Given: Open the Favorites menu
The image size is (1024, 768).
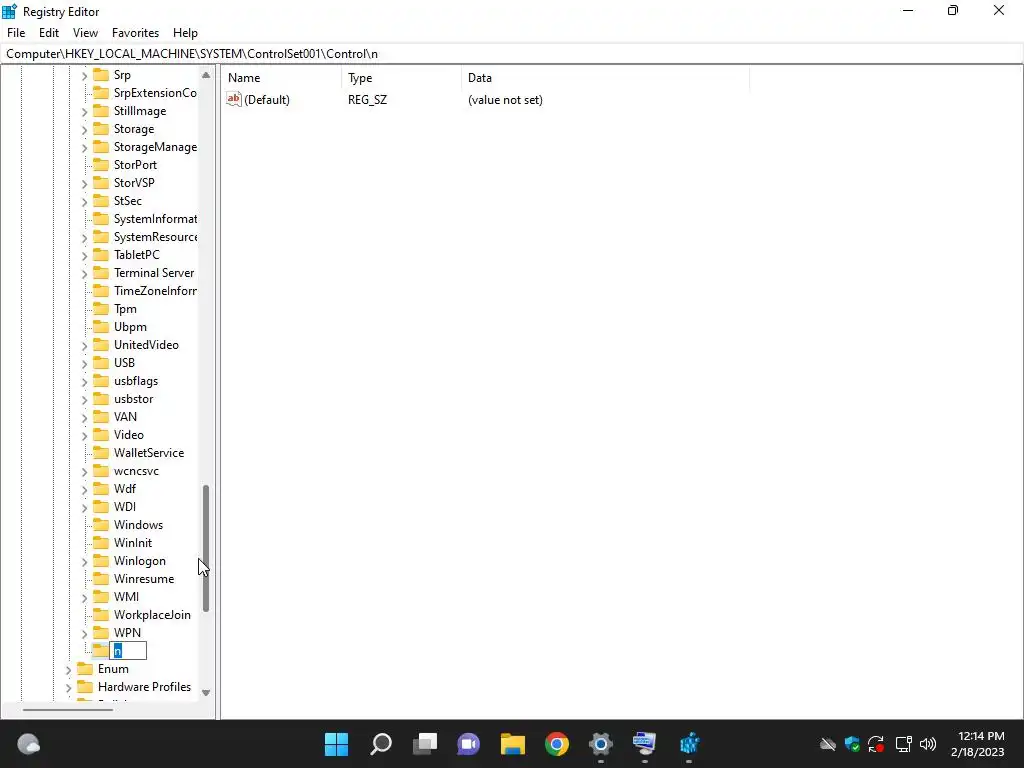Looking at the screenshot, I should pyautogui.click(x=135, y=33).
